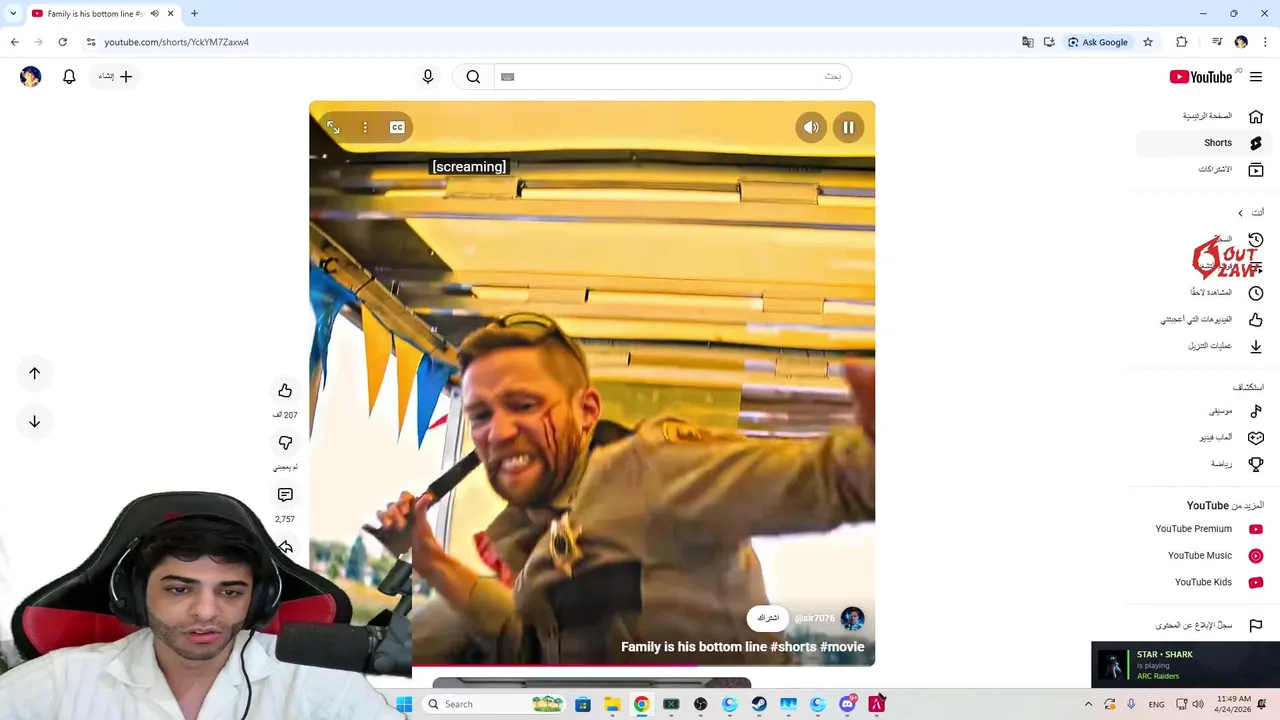Click the YouTube logo

[1203, 77]
